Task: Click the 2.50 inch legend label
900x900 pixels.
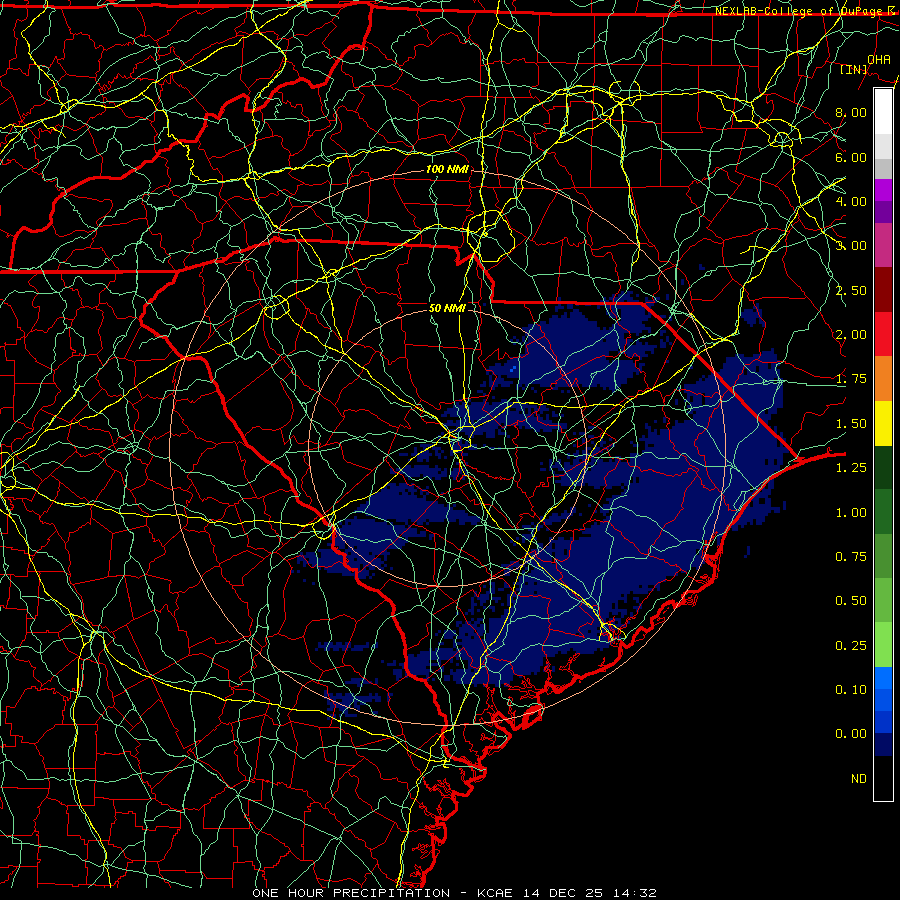Action: (851, 290)
